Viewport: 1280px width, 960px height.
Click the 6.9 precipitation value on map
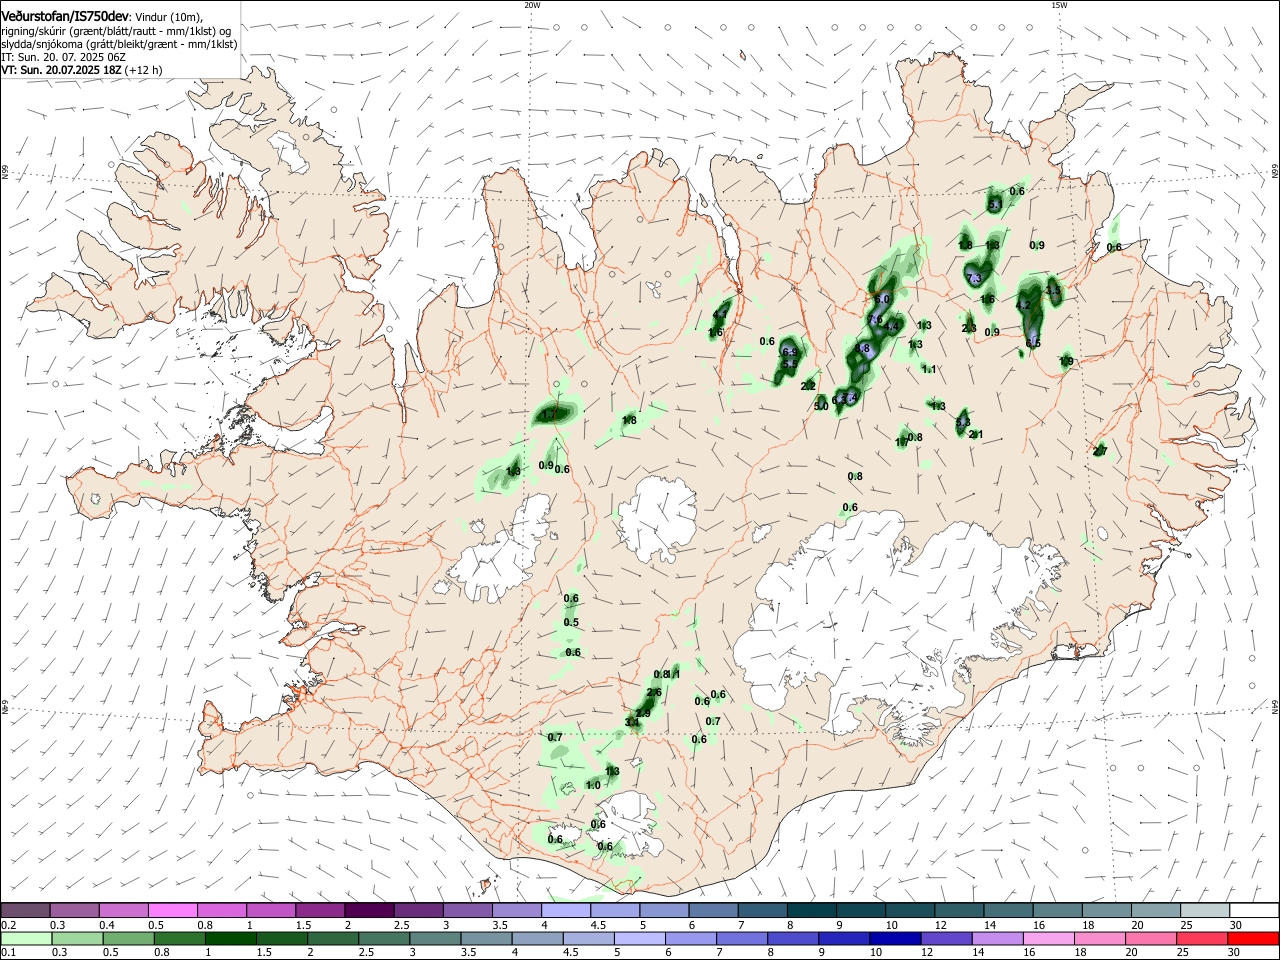(789, 352)
